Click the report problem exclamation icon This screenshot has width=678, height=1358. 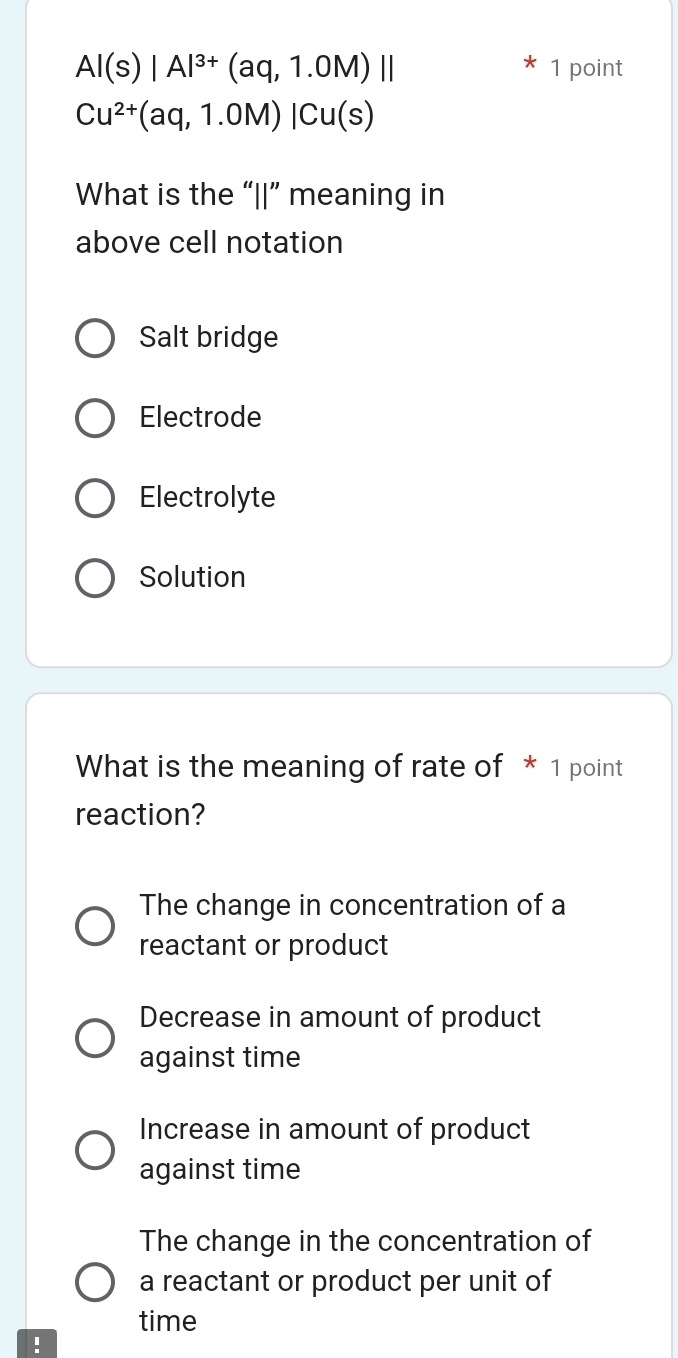(x=37, y=1343)
